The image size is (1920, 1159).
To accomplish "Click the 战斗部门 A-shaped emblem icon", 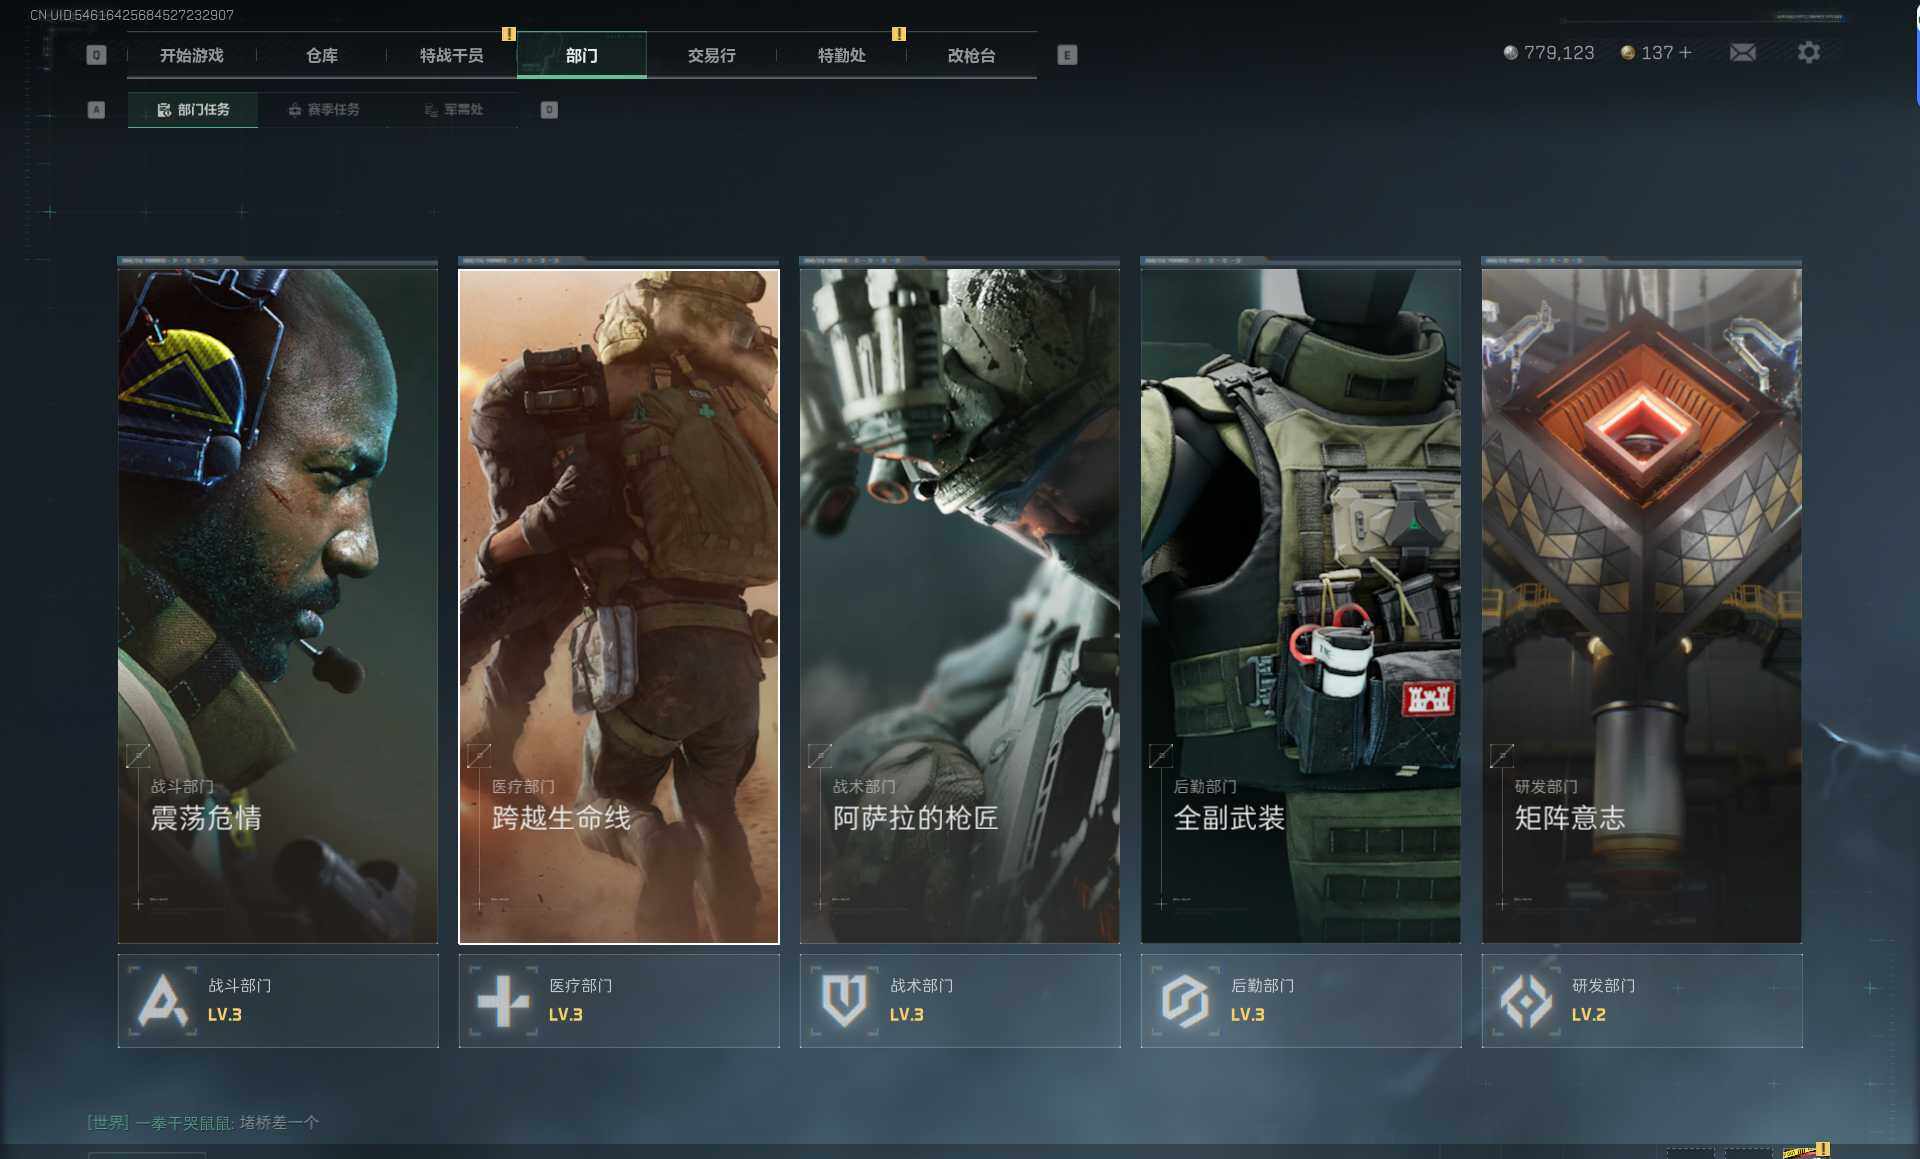I will pyautogui.click(x=162, y=1000).
